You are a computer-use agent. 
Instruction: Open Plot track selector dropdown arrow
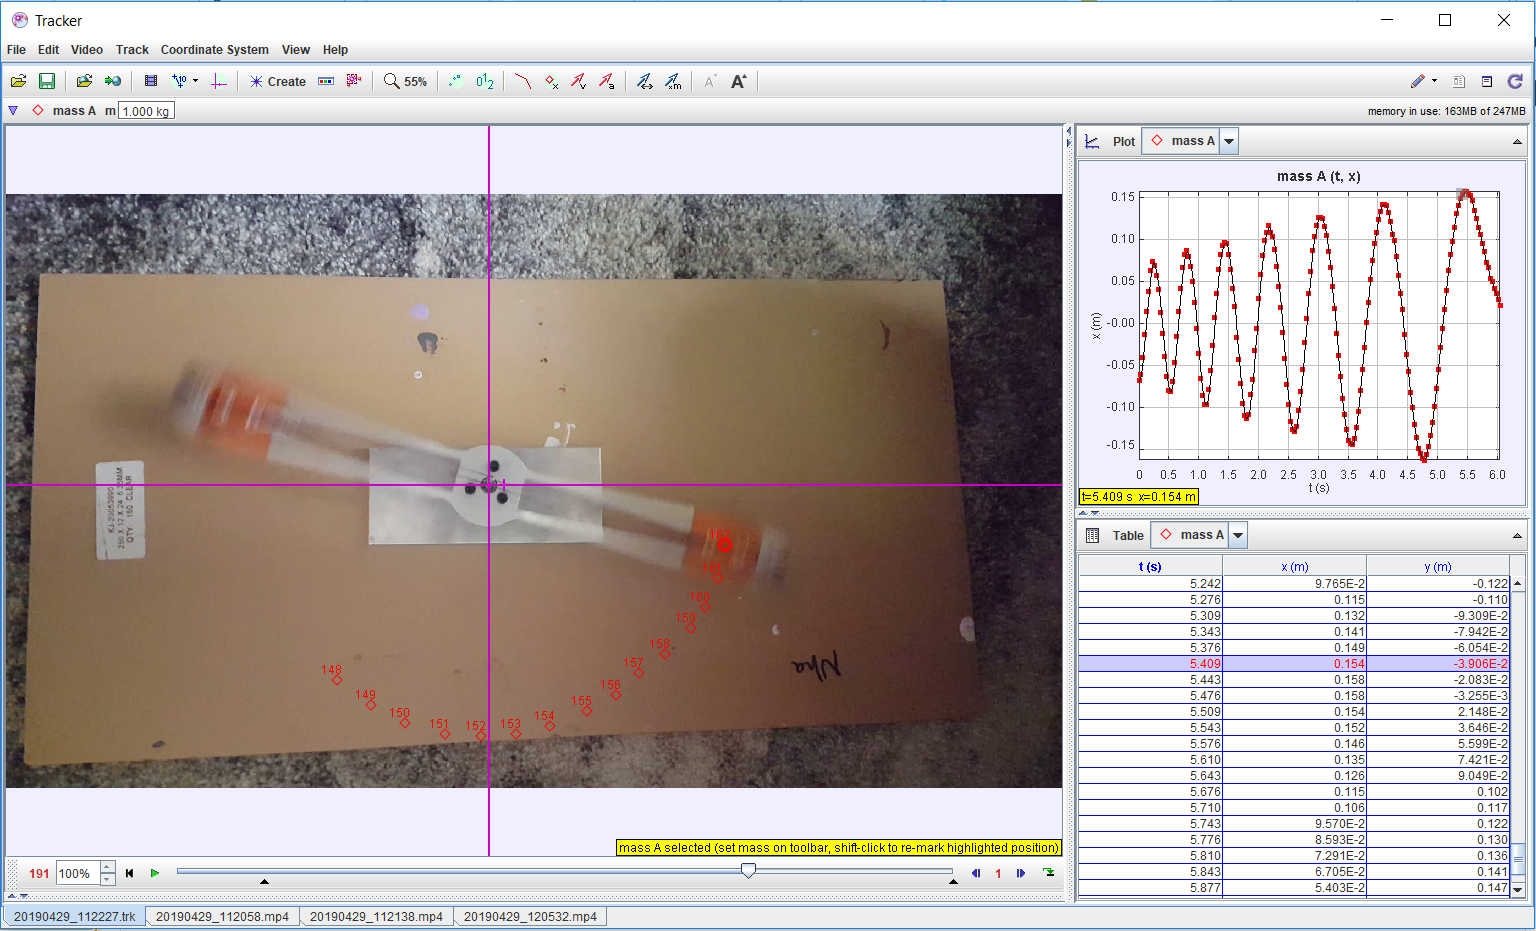[1229, 141]
